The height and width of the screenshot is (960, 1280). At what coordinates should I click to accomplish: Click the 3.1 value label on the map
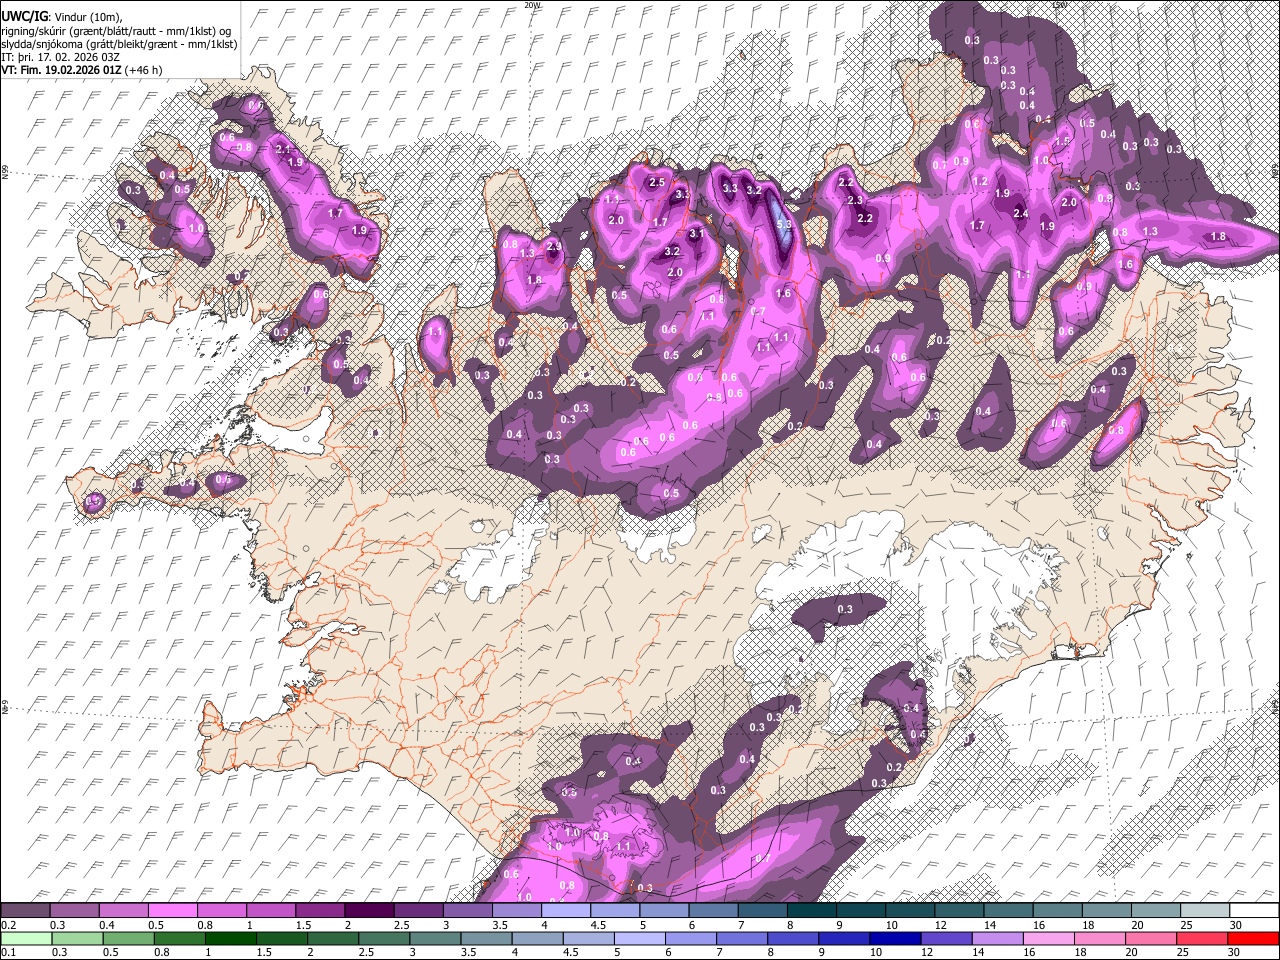696,234
